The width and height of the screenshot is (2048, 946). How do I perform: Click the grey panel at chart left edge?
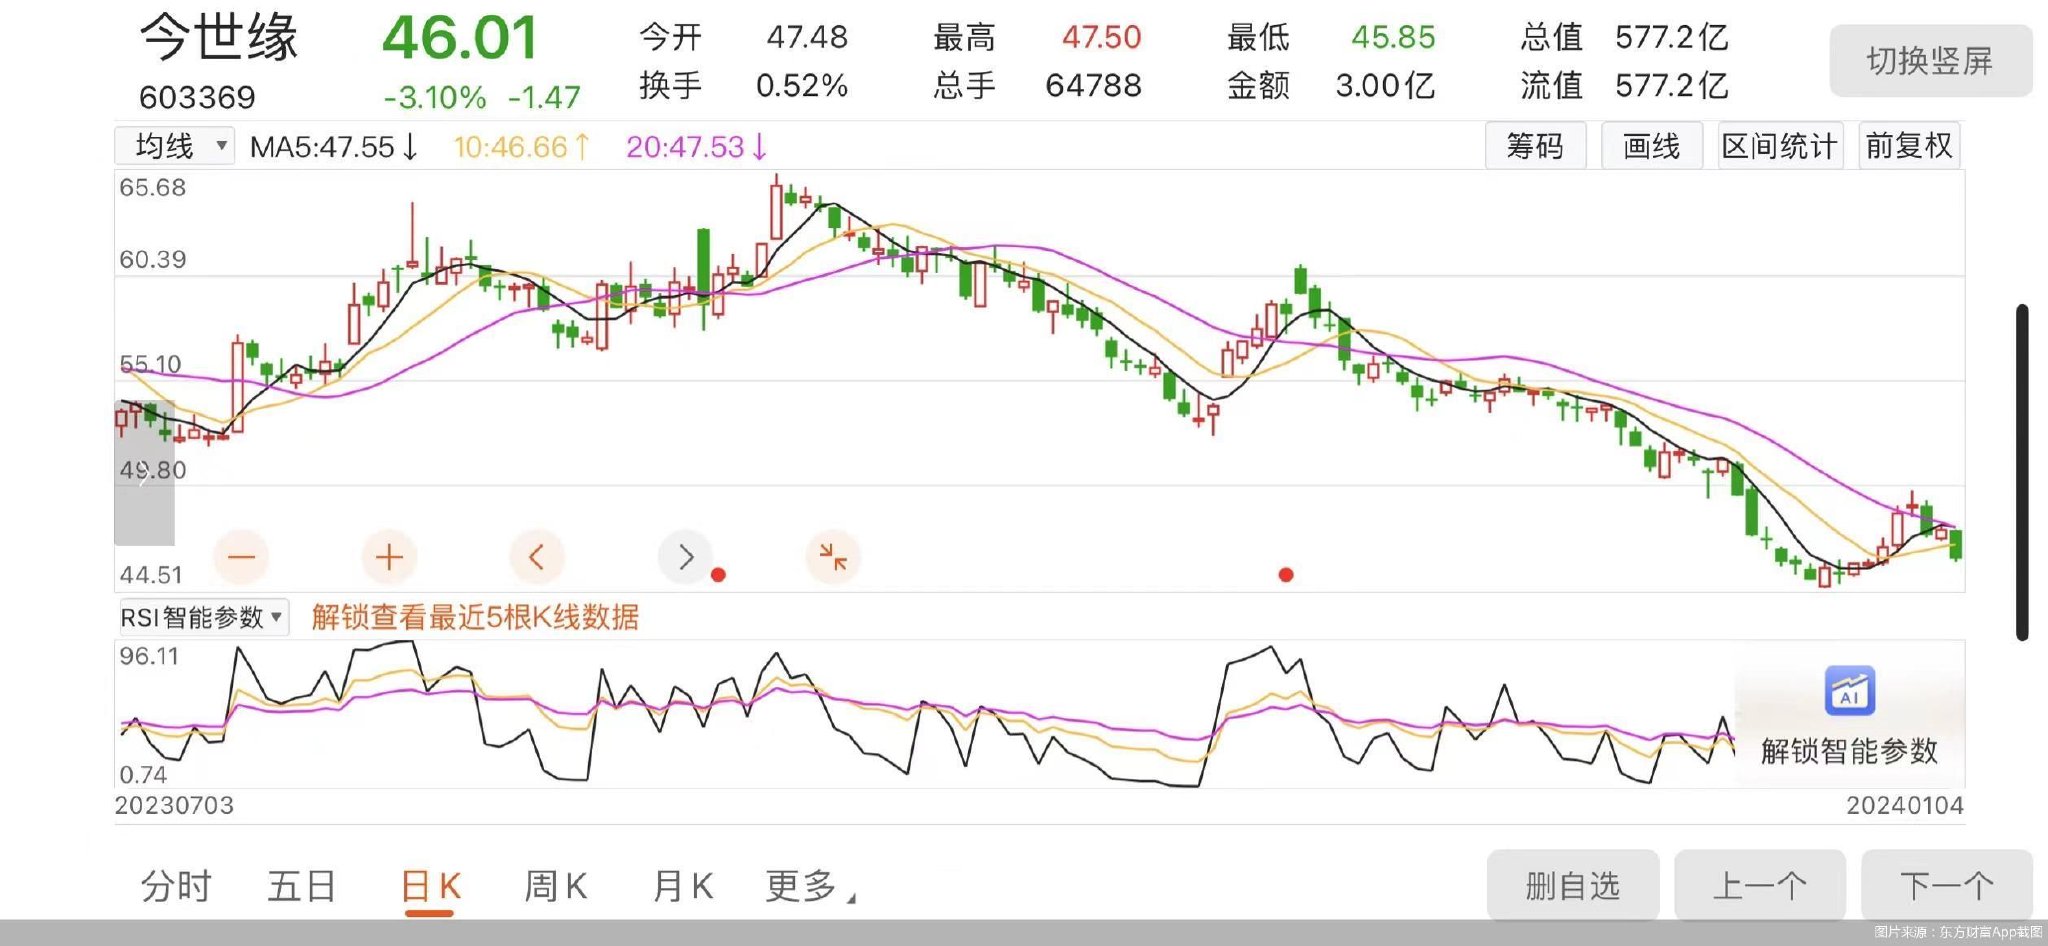[144, 473]
